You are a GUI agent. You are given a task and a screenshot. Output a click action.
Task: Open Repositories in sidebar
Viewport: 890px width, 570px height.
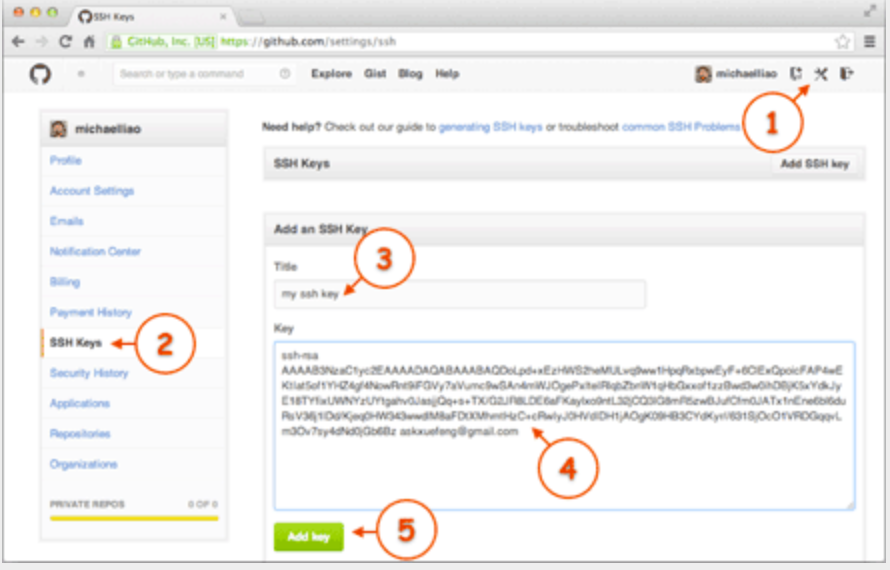(80, 434)
